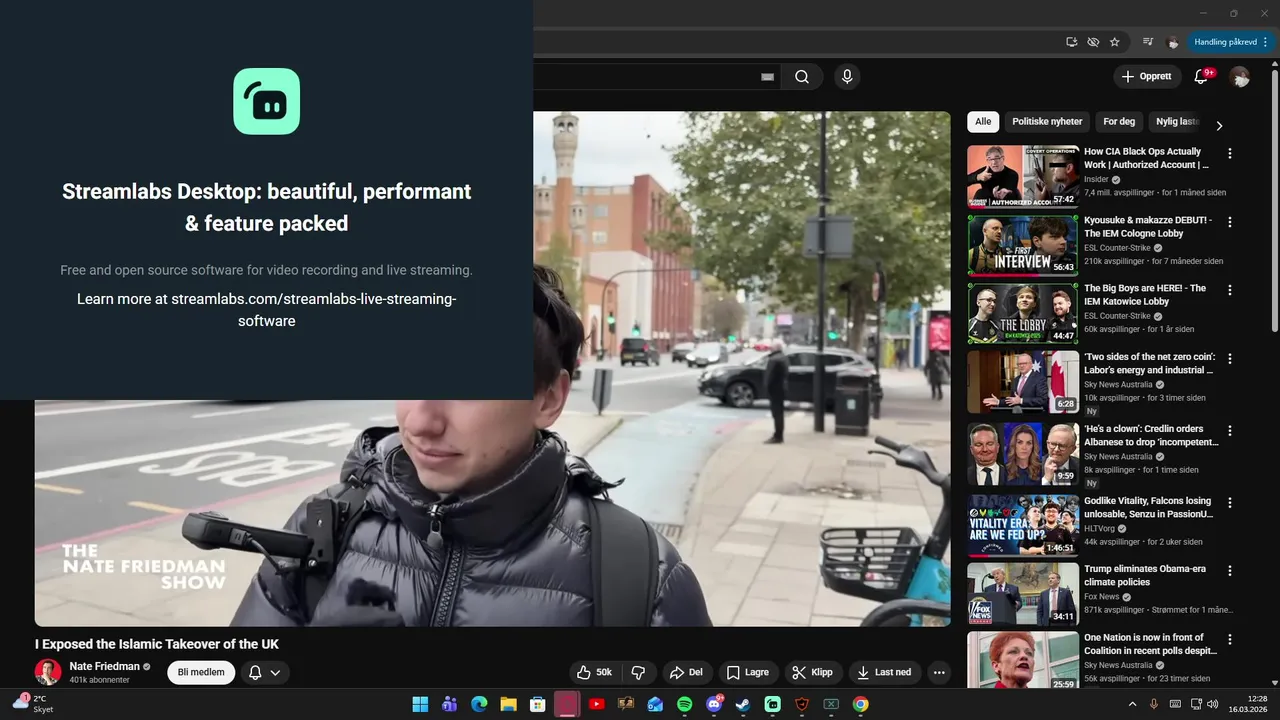Click the Streamlabs logo in overlay
The width and height of the screenshot is (1280, 720).
point(267,101)
